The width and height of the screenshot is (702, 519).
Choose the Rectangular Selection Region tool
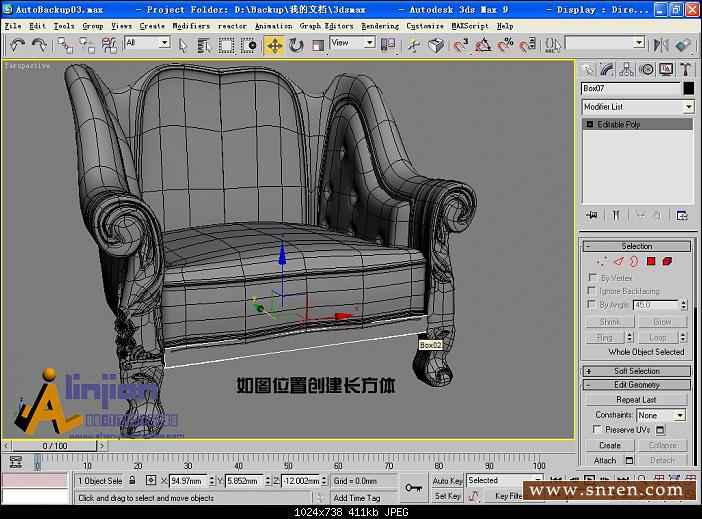coord(226,45)
